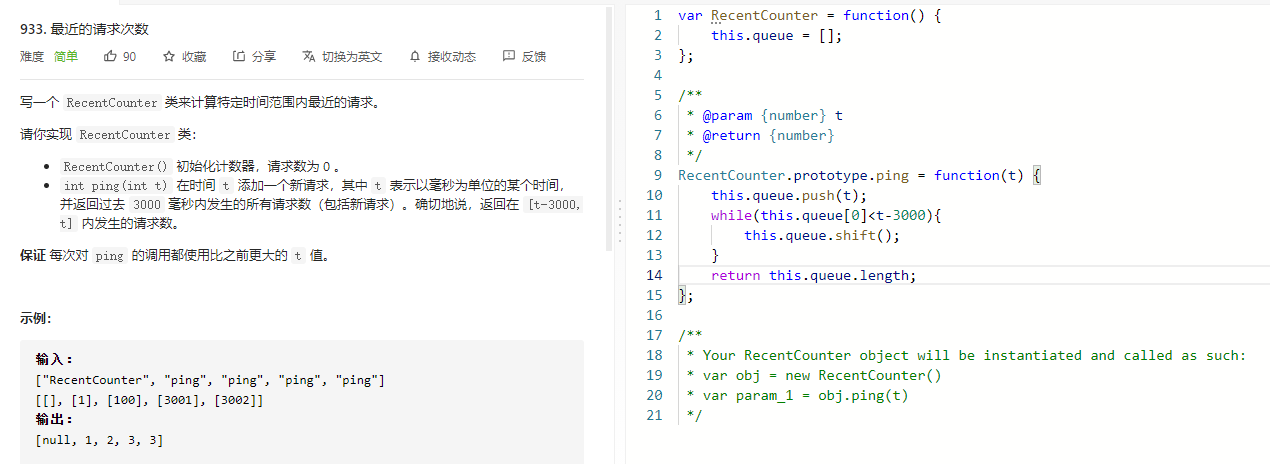Image resolution: width=1270 pixels, height=464 pixels.
Task: Click line number 4 in the editor gutter
Action: pos(657,75)
